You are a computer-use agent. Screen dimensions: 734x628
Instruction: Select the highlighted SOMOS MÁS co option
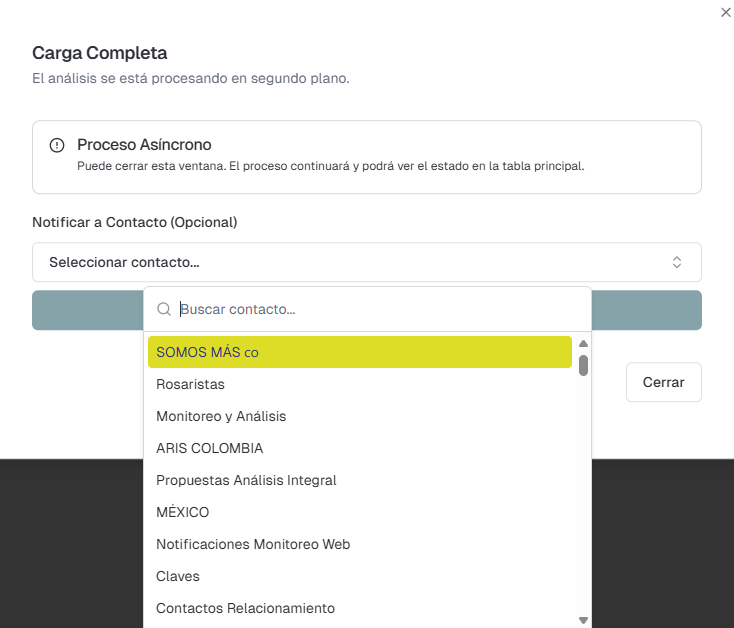point(359,352)
